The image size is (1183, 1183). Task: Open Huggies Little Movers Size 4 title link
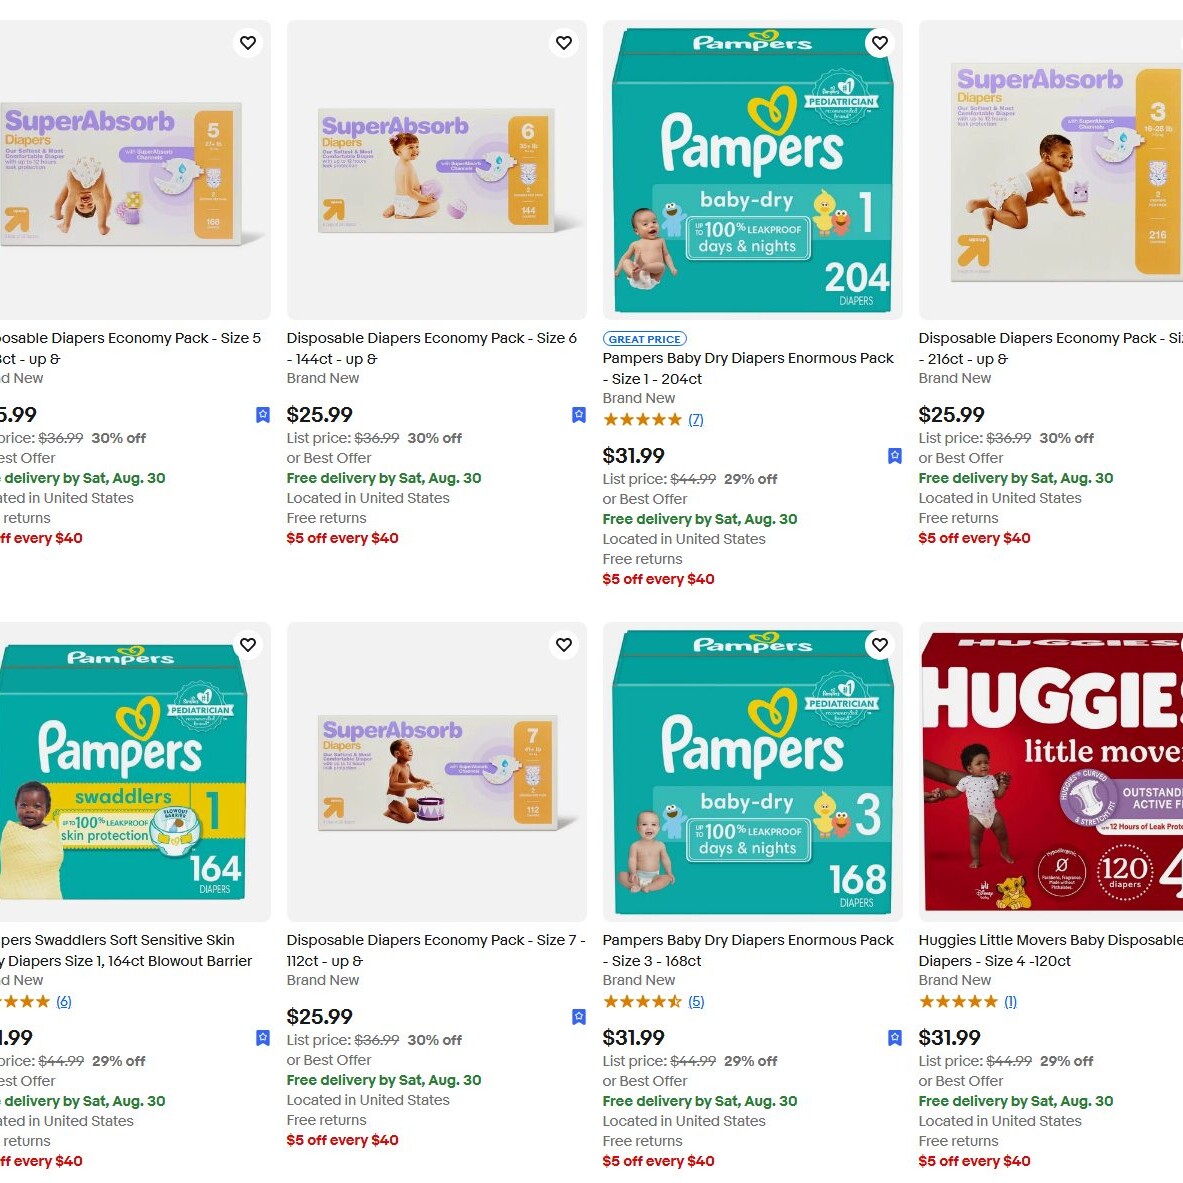[1049, 950]
